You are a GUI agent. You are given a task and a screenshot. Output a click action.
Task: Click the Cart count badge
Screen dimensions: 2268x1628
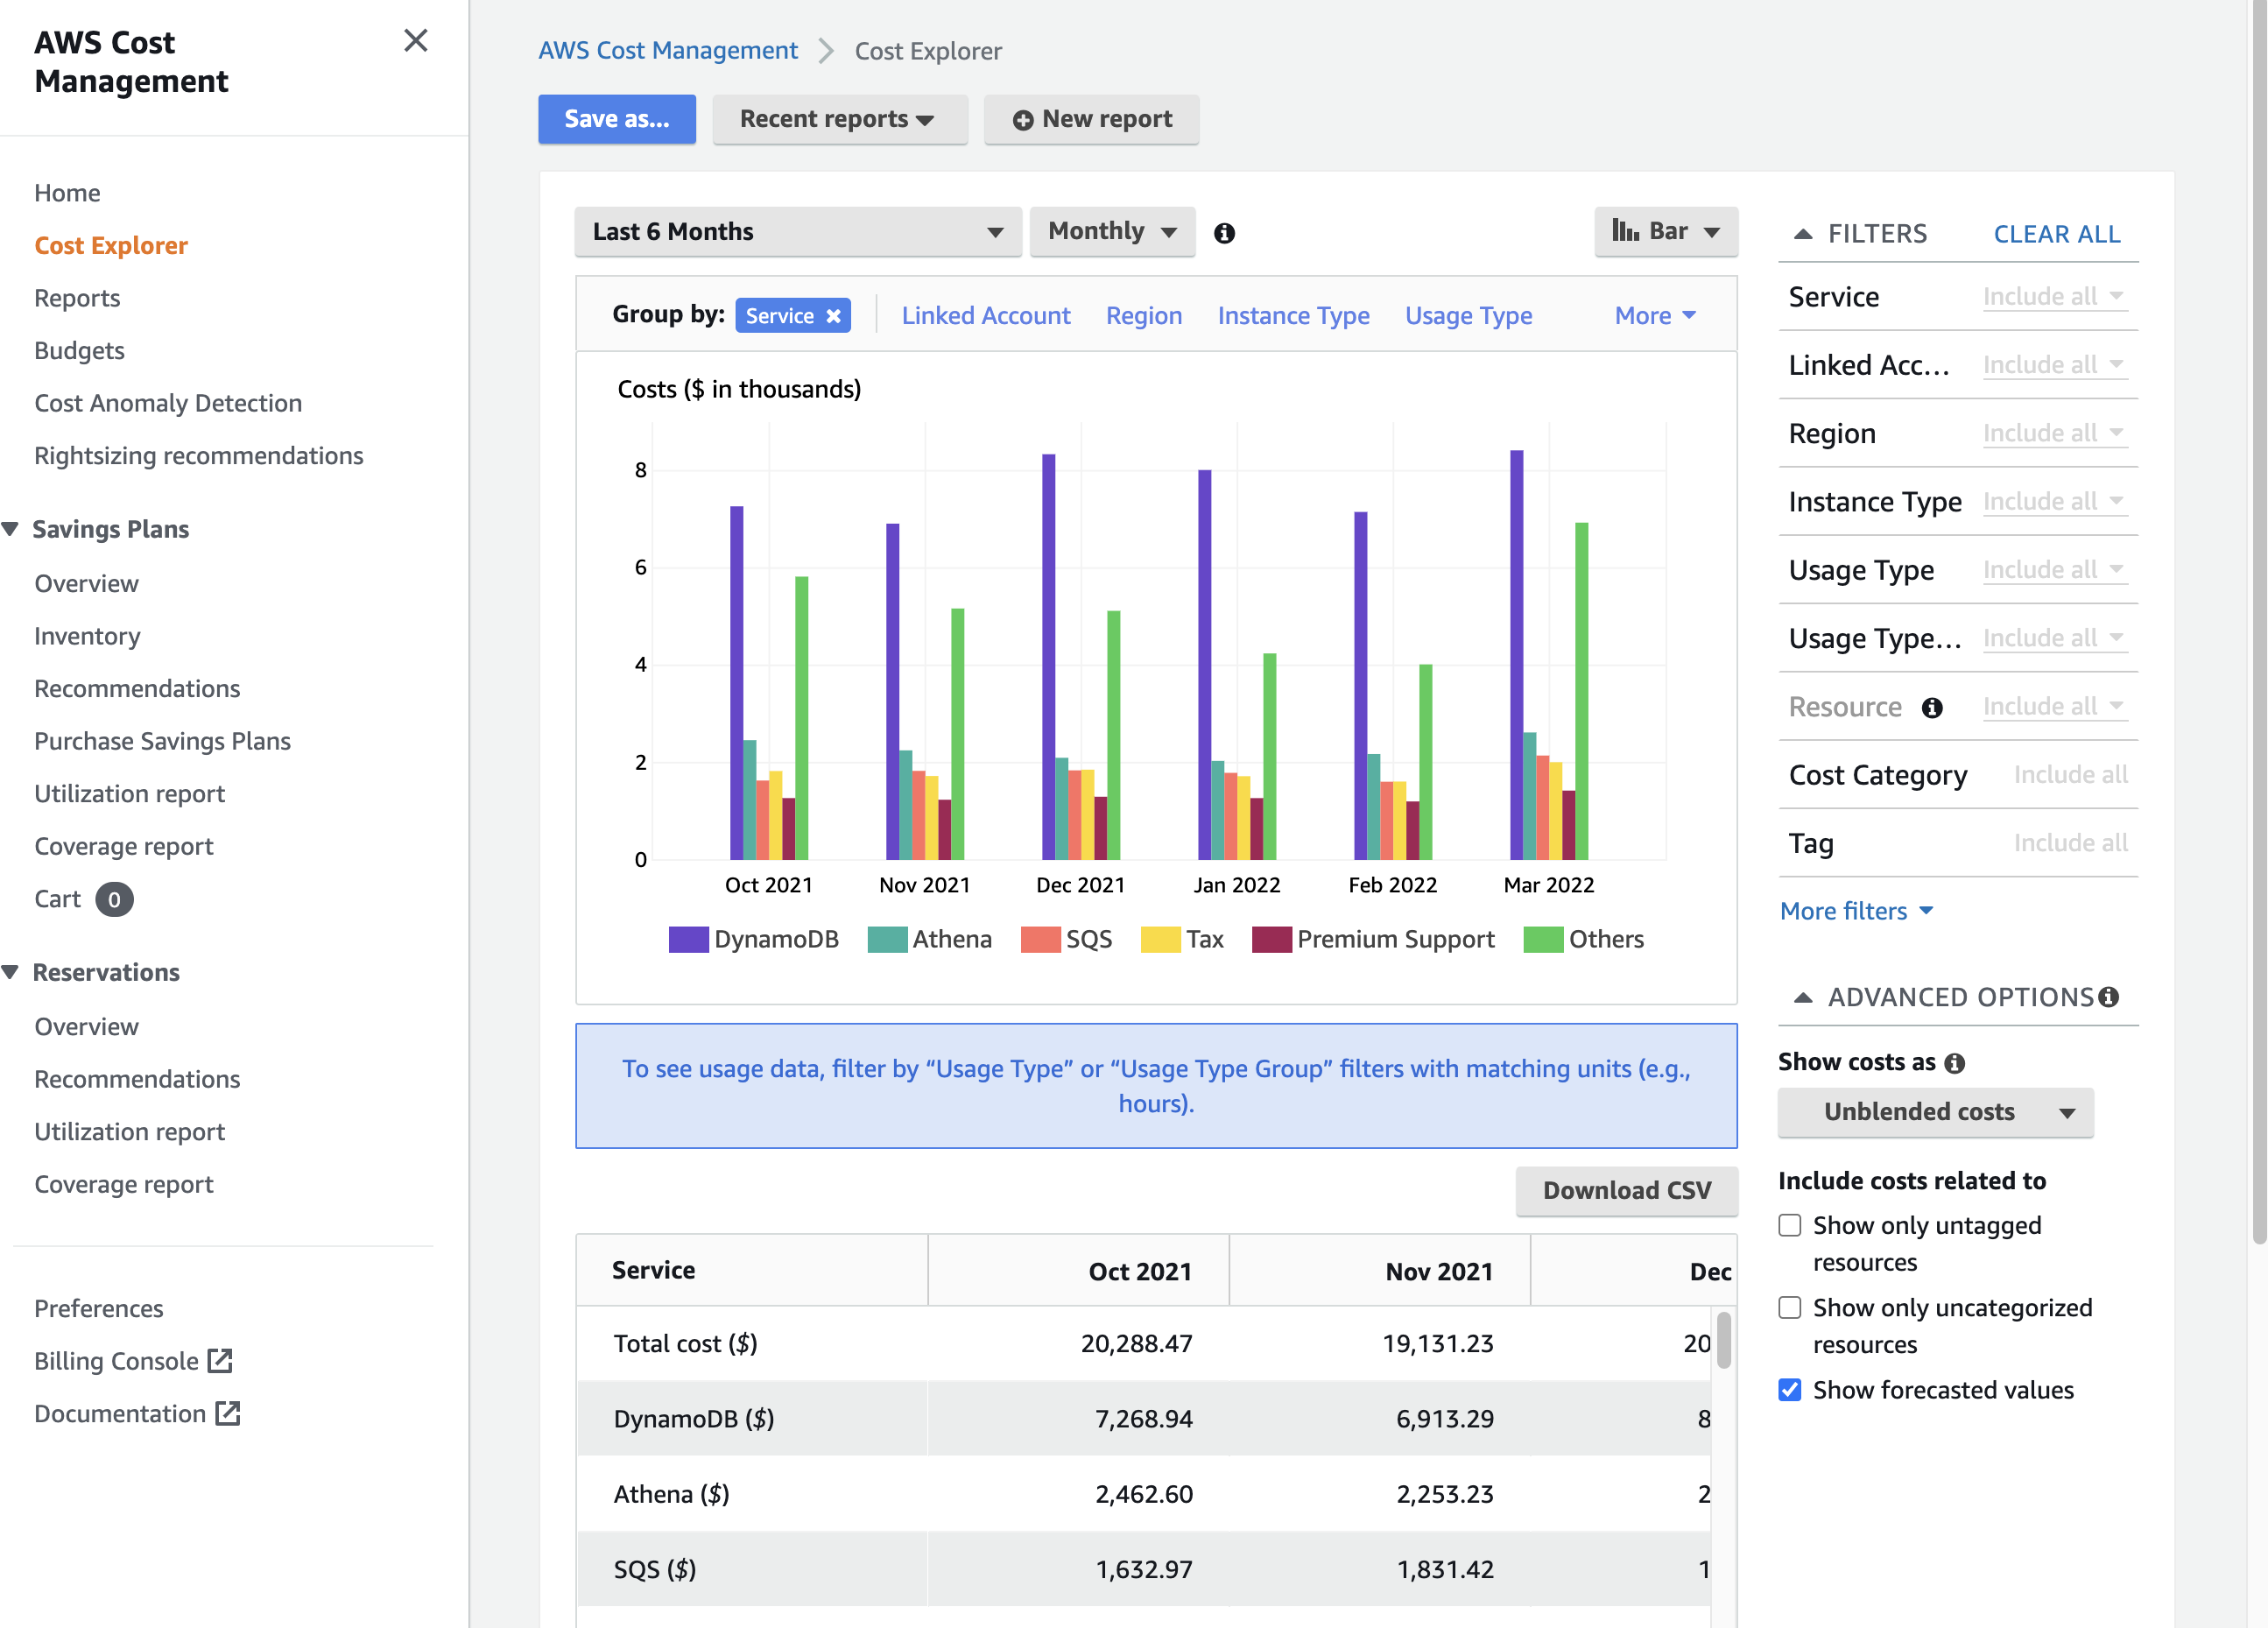click(114, 899)
